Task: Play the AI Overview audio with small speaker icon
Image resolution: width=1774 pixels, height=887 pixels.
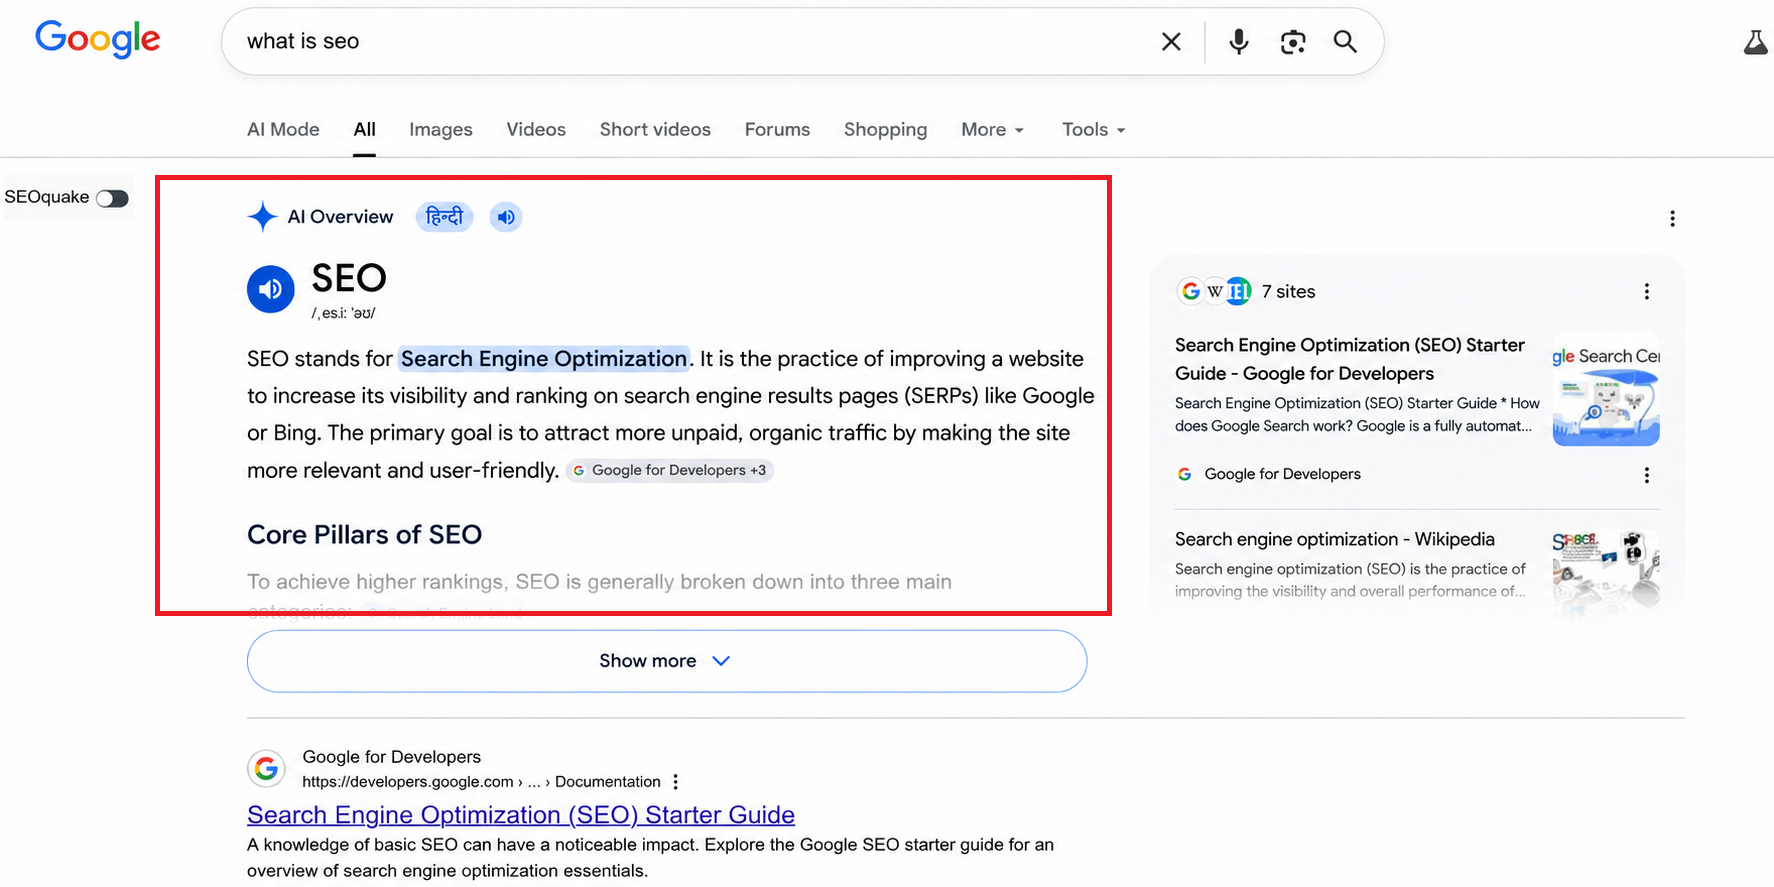Action: point(506,216)
